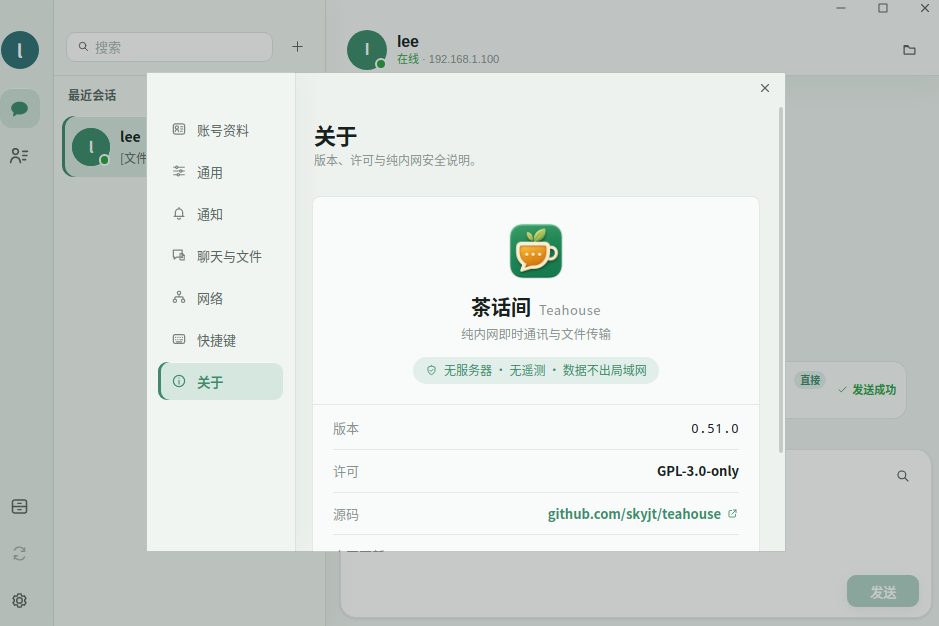Image resolution: width=939 pixels, height=626 pixels.
Task: Maximize the application window
Action: pos(883,8)
